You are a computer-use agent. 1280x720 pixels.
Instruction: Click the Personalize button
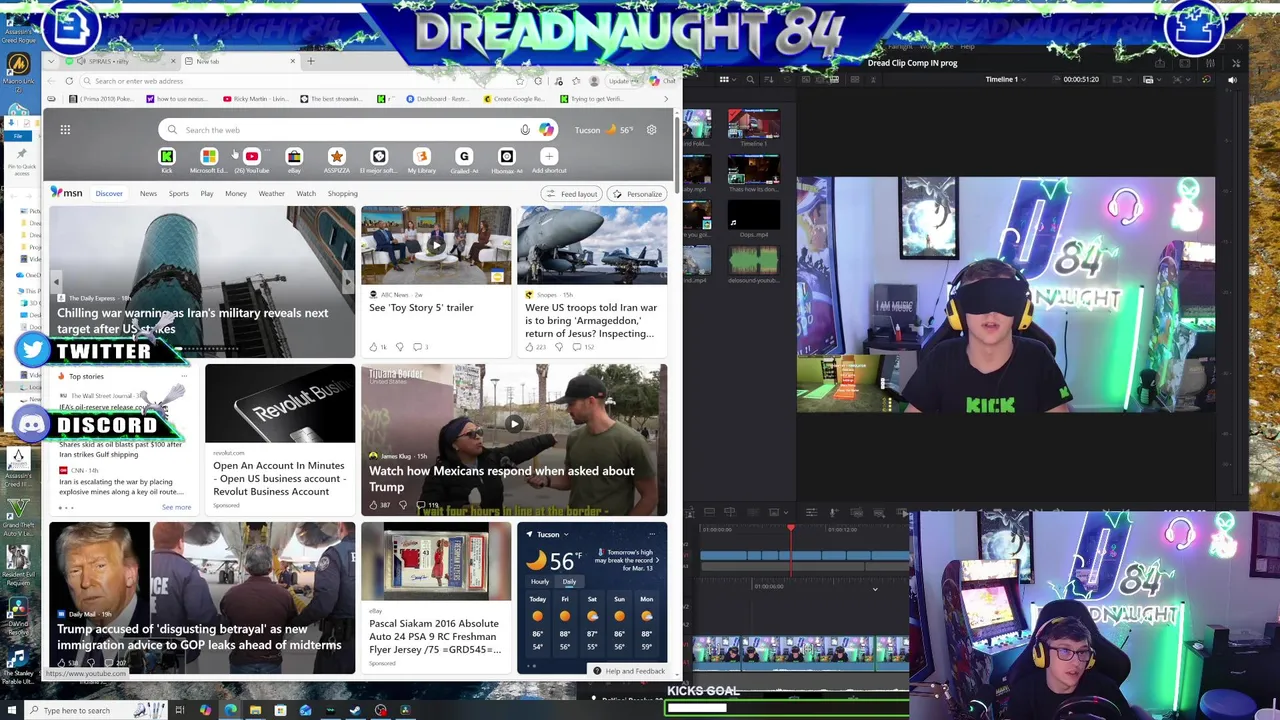pyautogui.click(x=638, y=194)
